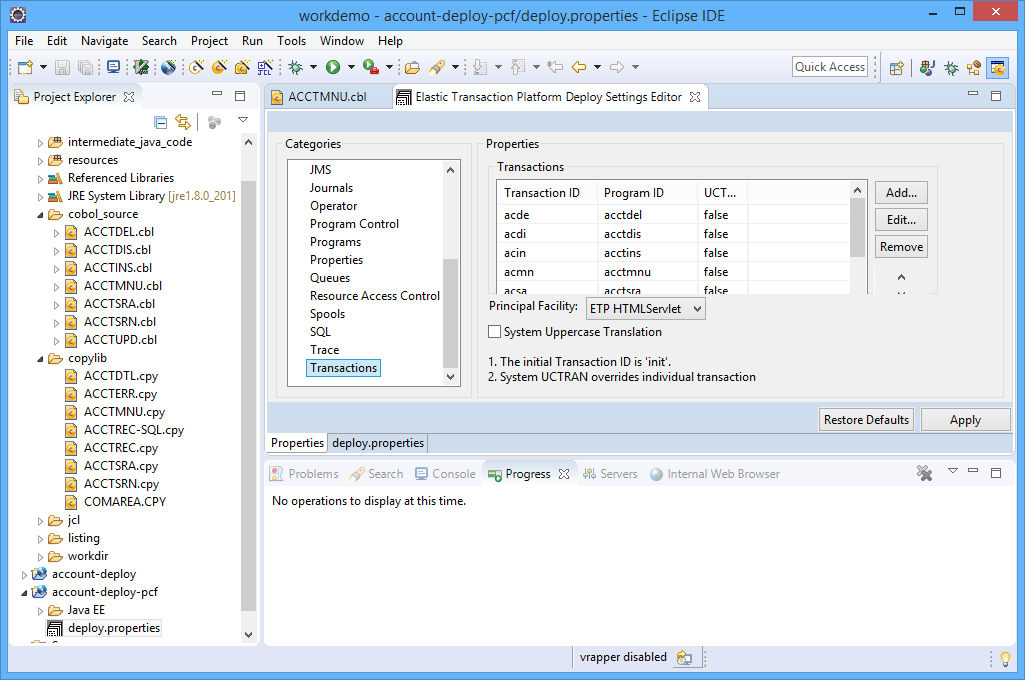Screen dimensions: 1025x680
Task: Open the Project Explorer View Menu triangle
Action: coord(243,120)
